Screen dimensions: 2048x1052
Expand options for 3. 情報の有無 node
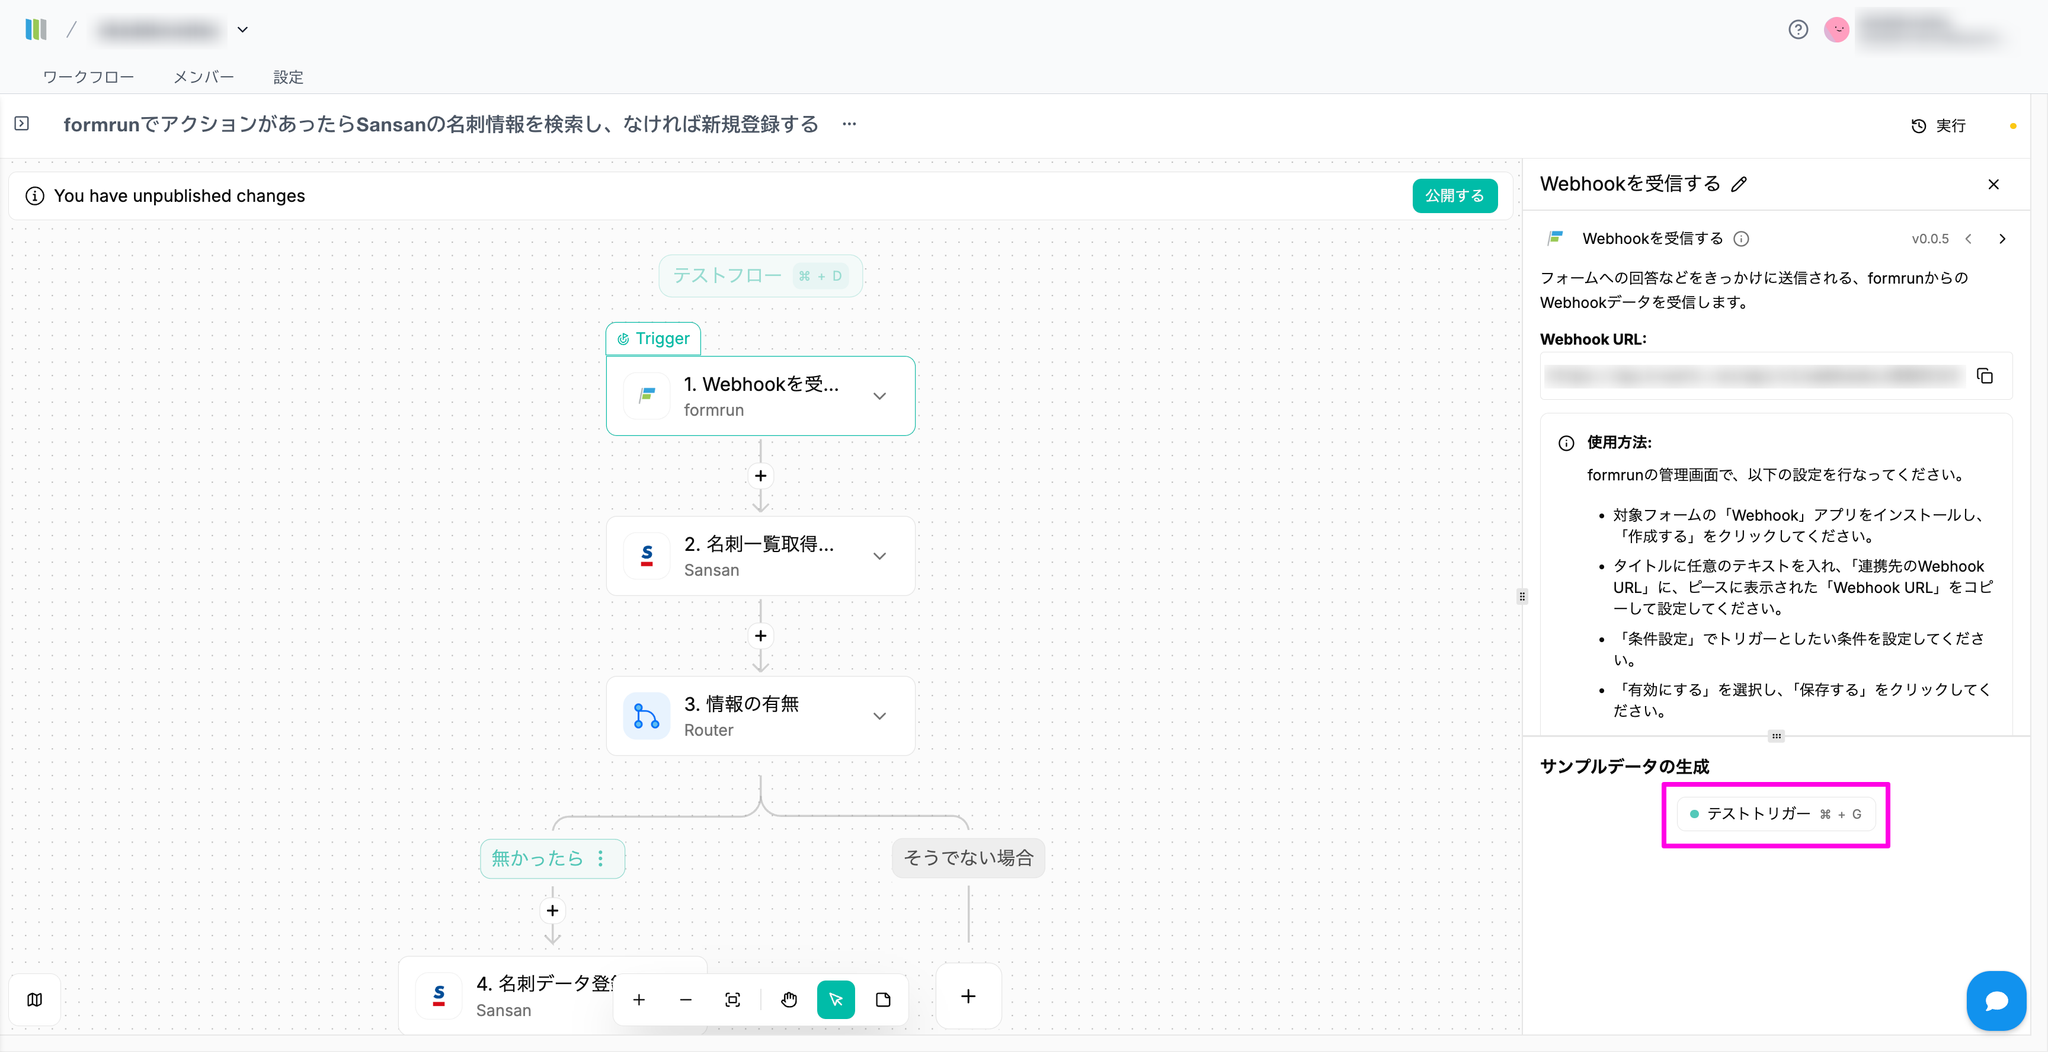click(880, 716)
